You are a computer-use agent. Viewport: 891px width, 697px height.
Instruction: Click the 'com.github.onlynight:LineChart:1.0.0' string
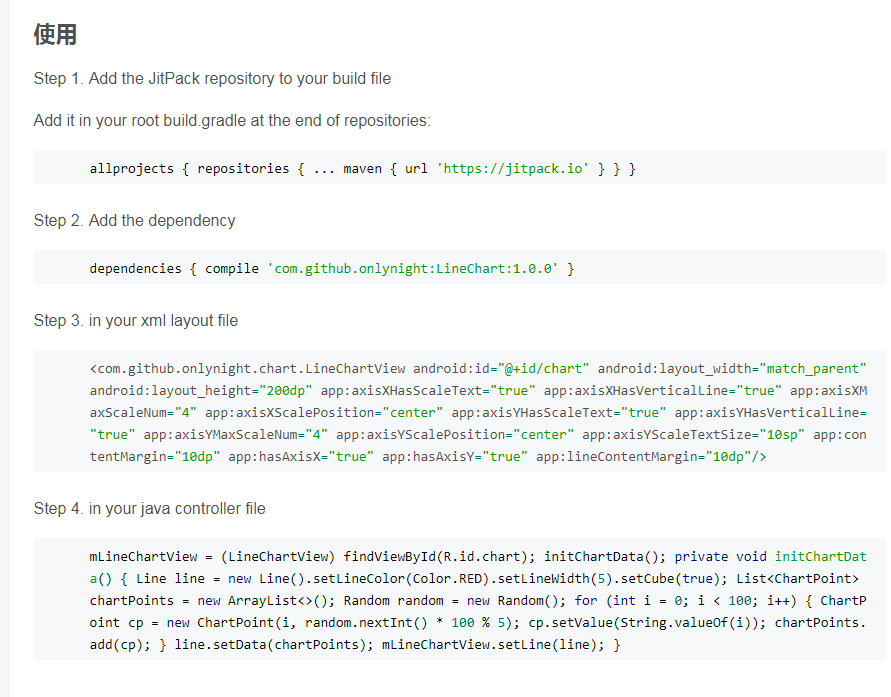413,268
